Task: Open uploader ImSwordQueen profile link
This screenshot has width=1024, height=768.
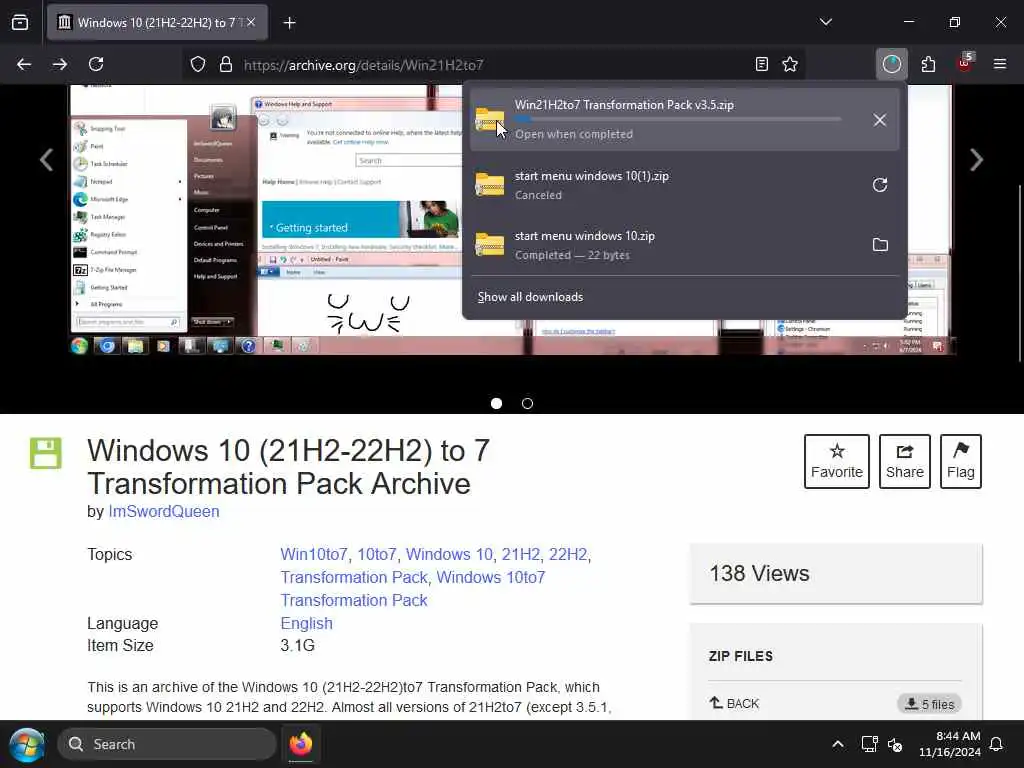Action: (164, 511)
